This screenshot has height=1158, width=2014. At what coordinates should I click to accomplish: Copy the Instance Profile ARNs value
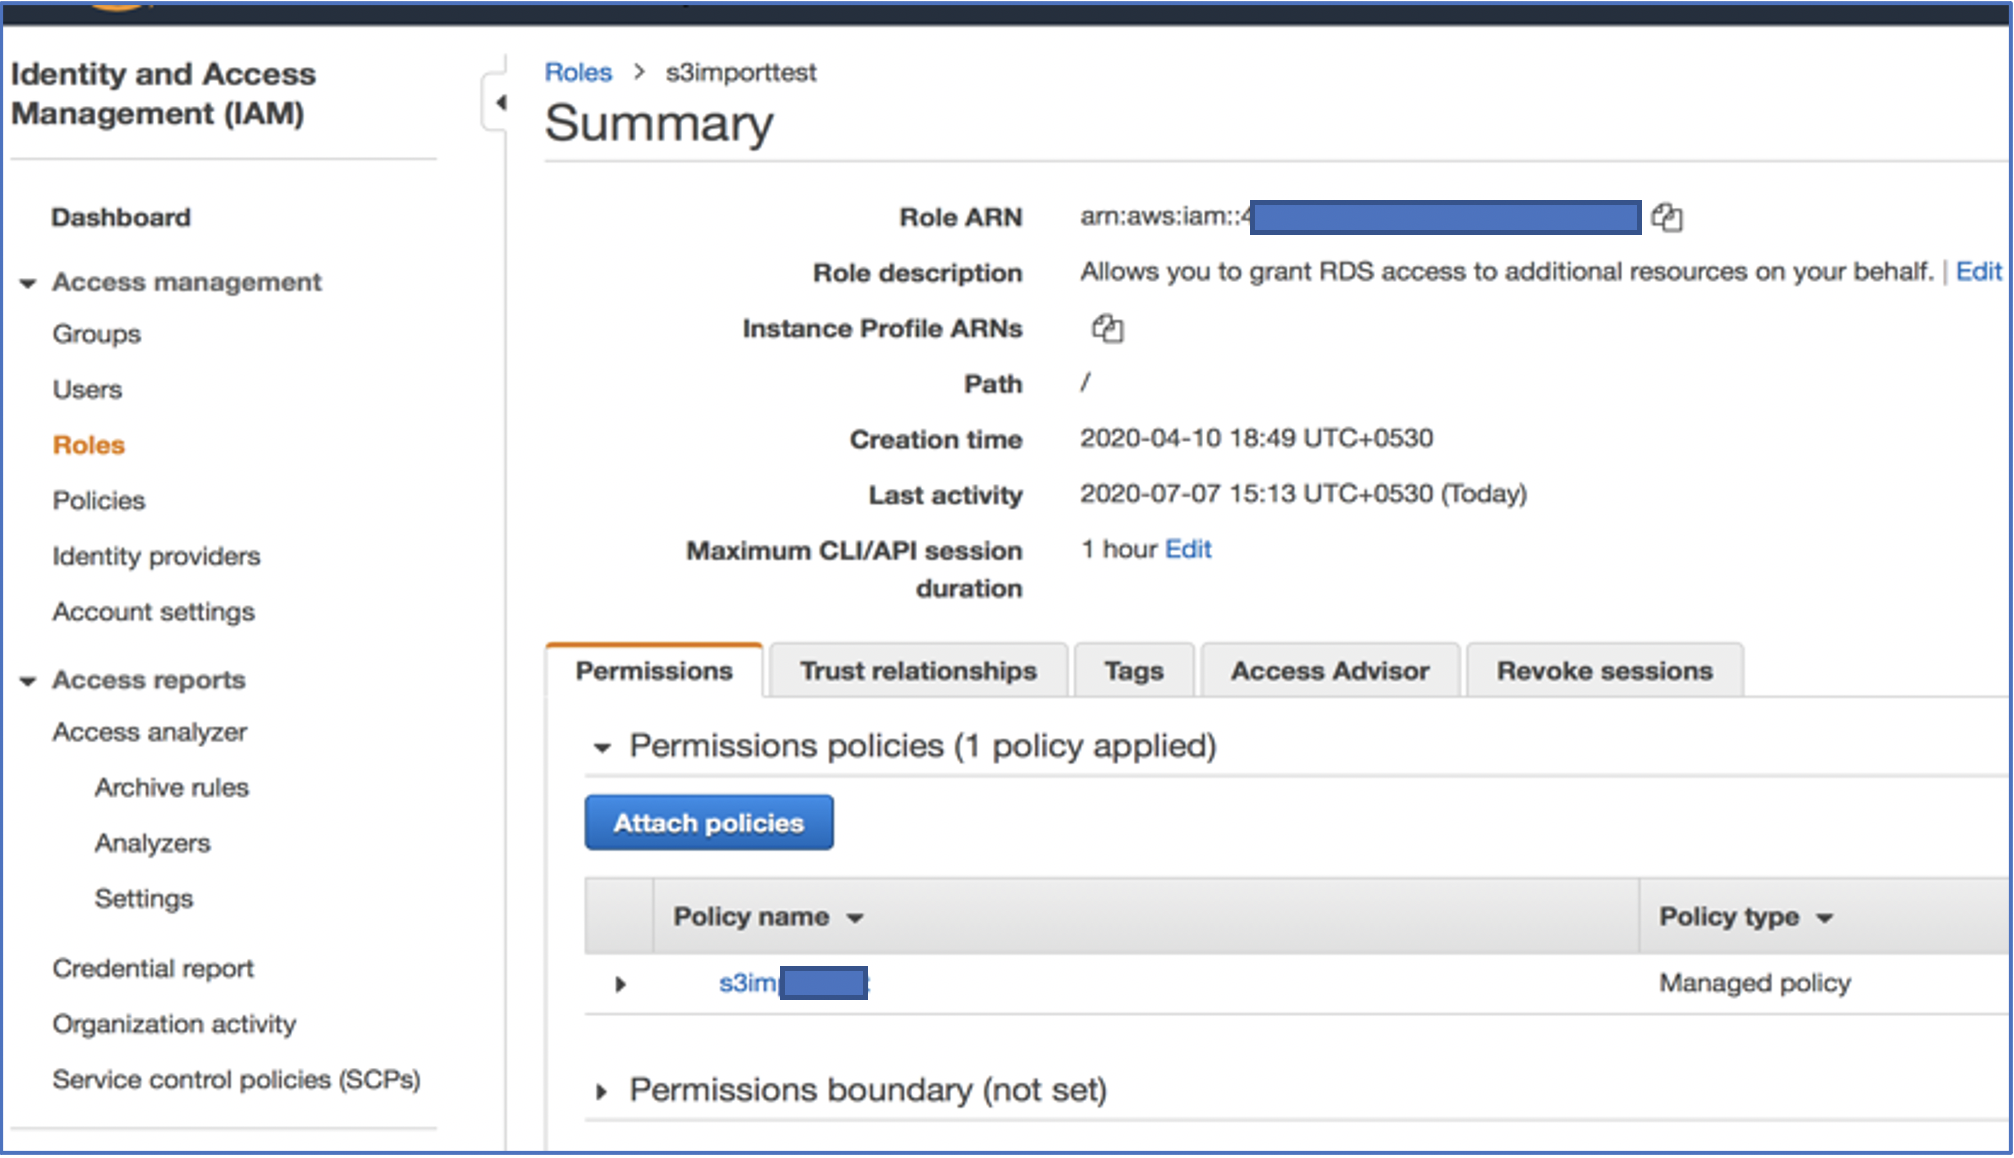(x=1107, y=328)
